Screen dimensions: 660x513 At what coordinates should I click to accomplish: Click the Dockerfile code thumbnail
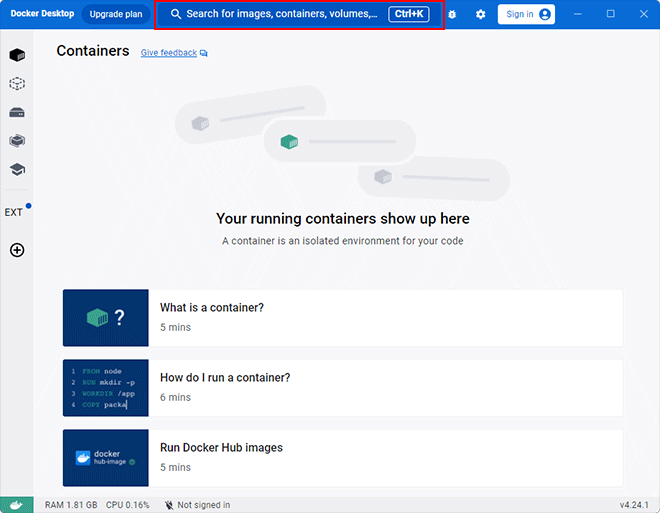click(x=106, y=388)
